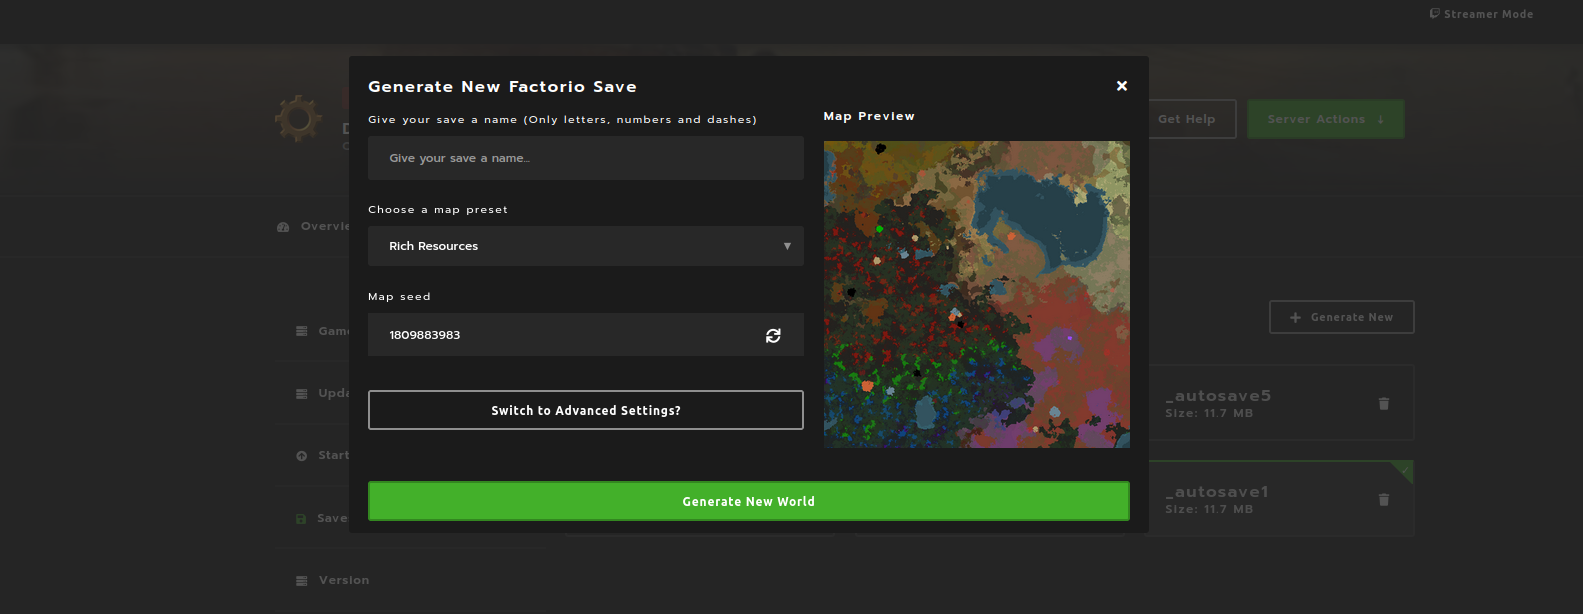
Task: Open the sidebar item starting with Upda
Action: (322, 393)
